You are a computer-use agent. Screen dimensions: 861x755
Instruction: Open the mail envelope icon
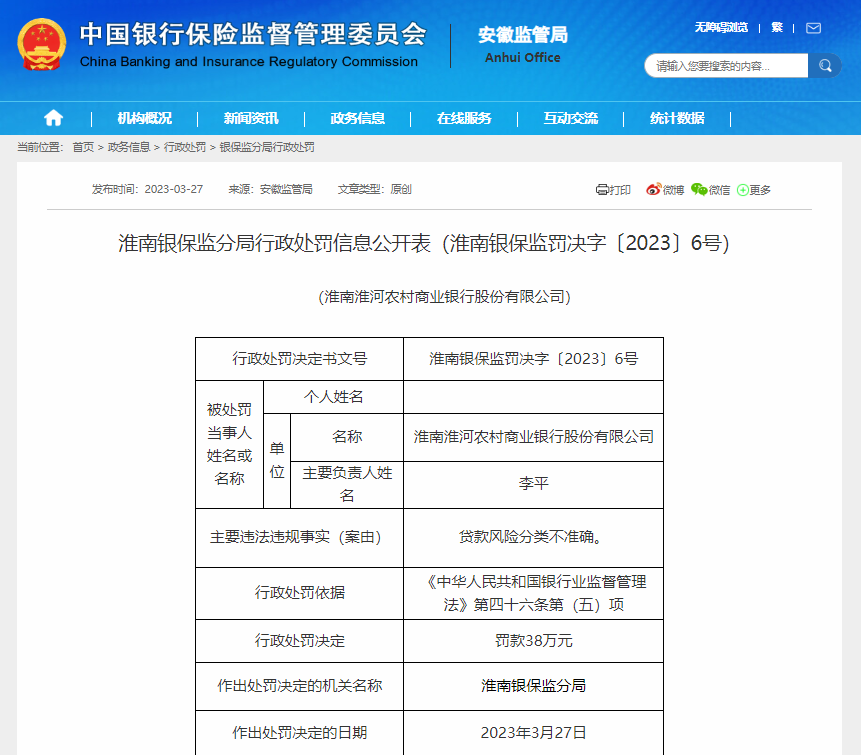click(813, 28)
